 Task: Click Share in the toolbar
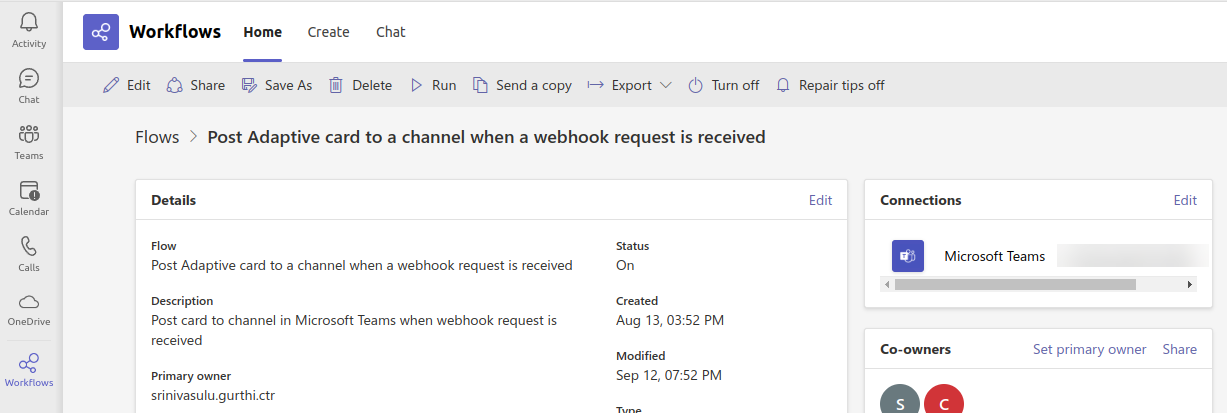tap(196, 85)
